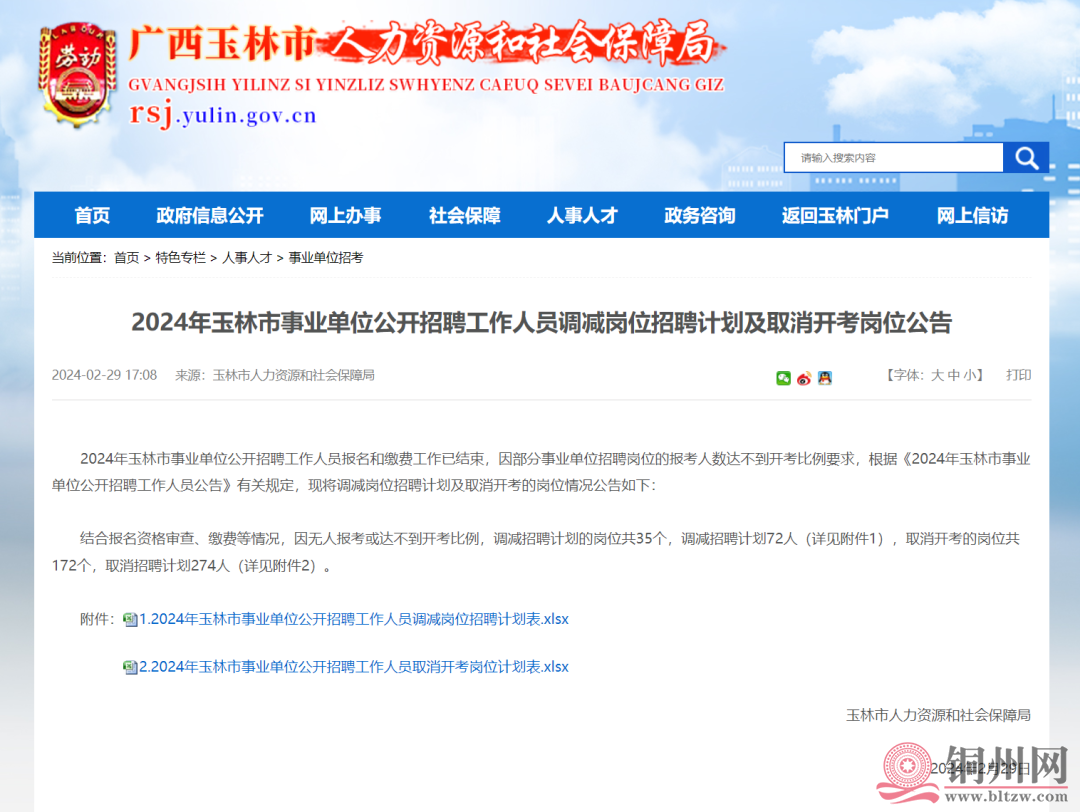Focus the search input box

point(893,158)
